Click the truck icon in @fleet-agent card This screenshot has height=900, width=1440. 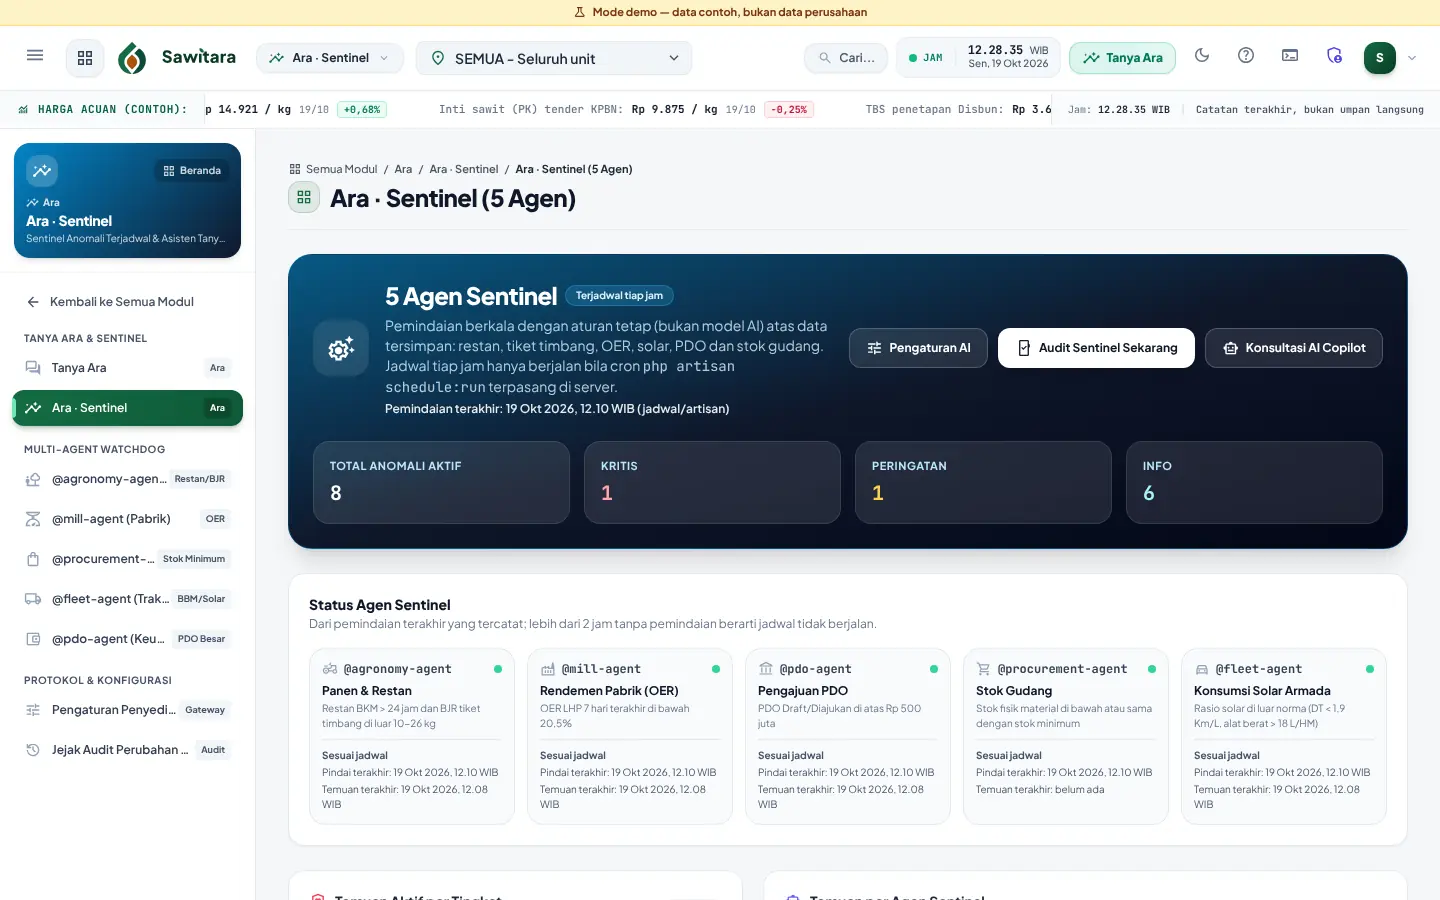coord(1202,669)
